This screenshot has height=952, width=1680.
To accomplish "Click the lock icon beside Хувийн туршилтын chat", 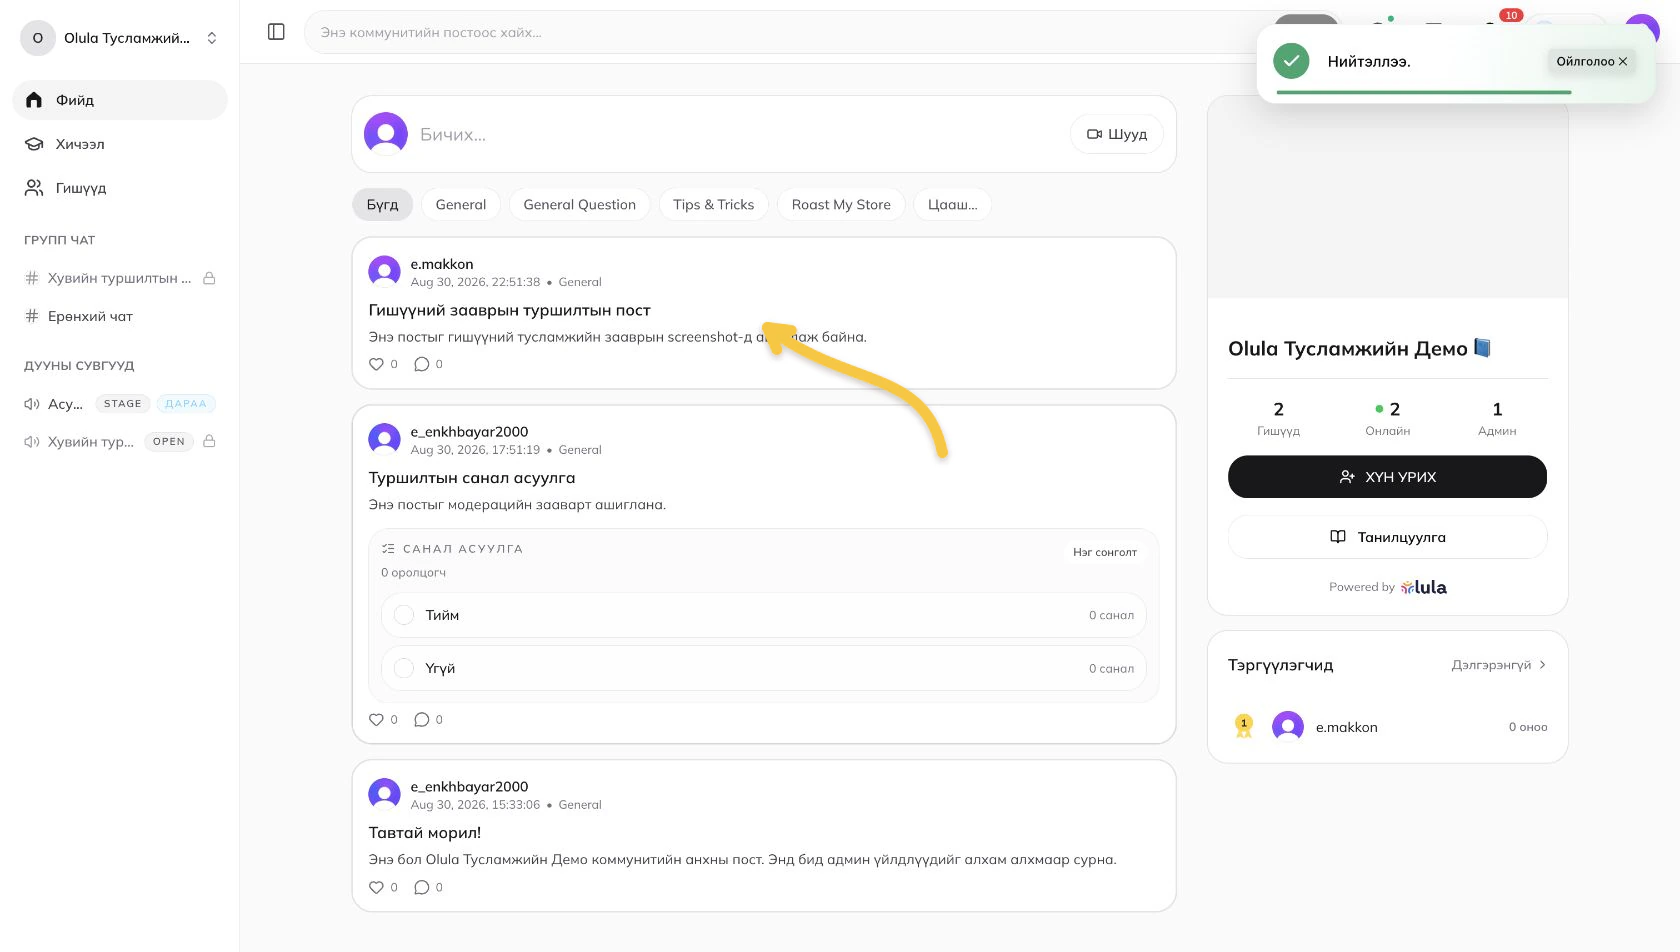I will (209, 278).
